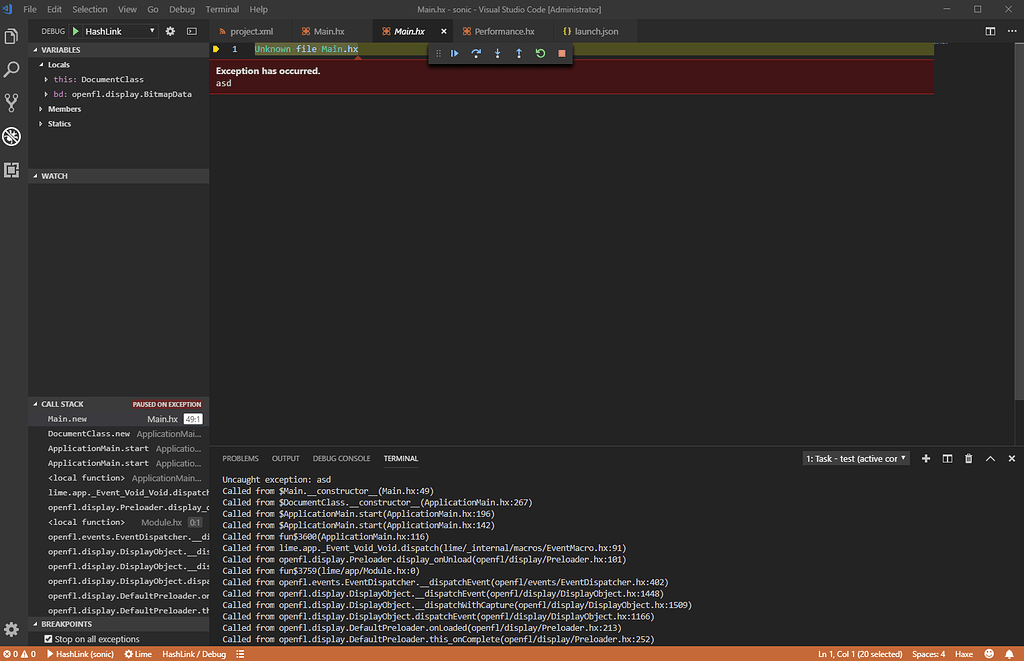Open Extensions view from activity bar
Screen dimensions: 1024x661
pyautogui.click(x=11, y=170)
